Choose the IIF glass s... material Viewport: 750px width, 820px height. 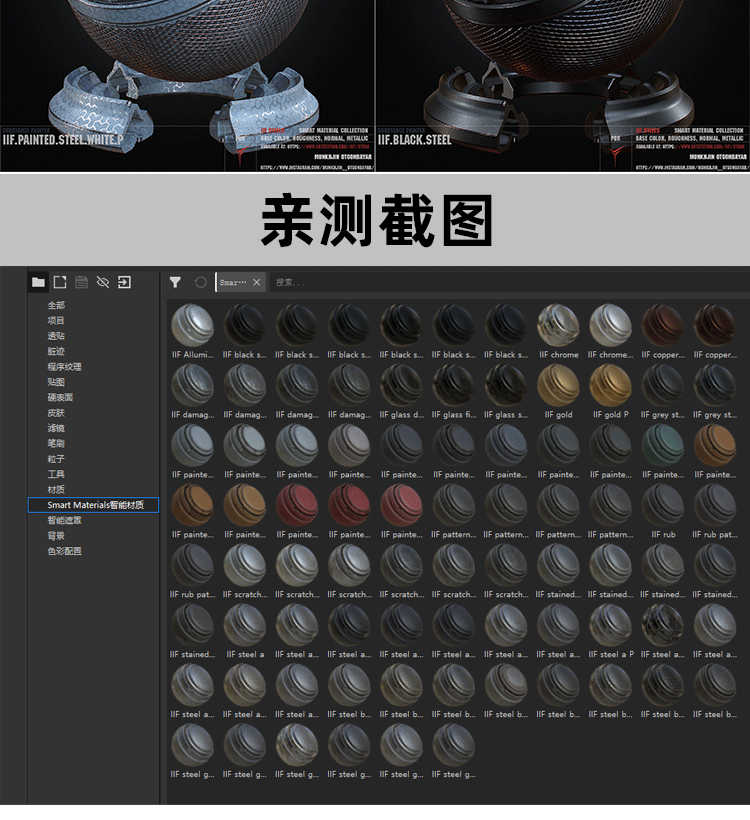[x=506, y=385]
